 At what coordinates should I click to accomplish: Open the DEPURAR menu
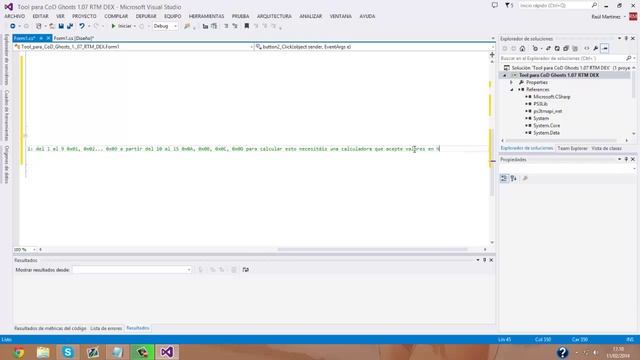(146, 16)
